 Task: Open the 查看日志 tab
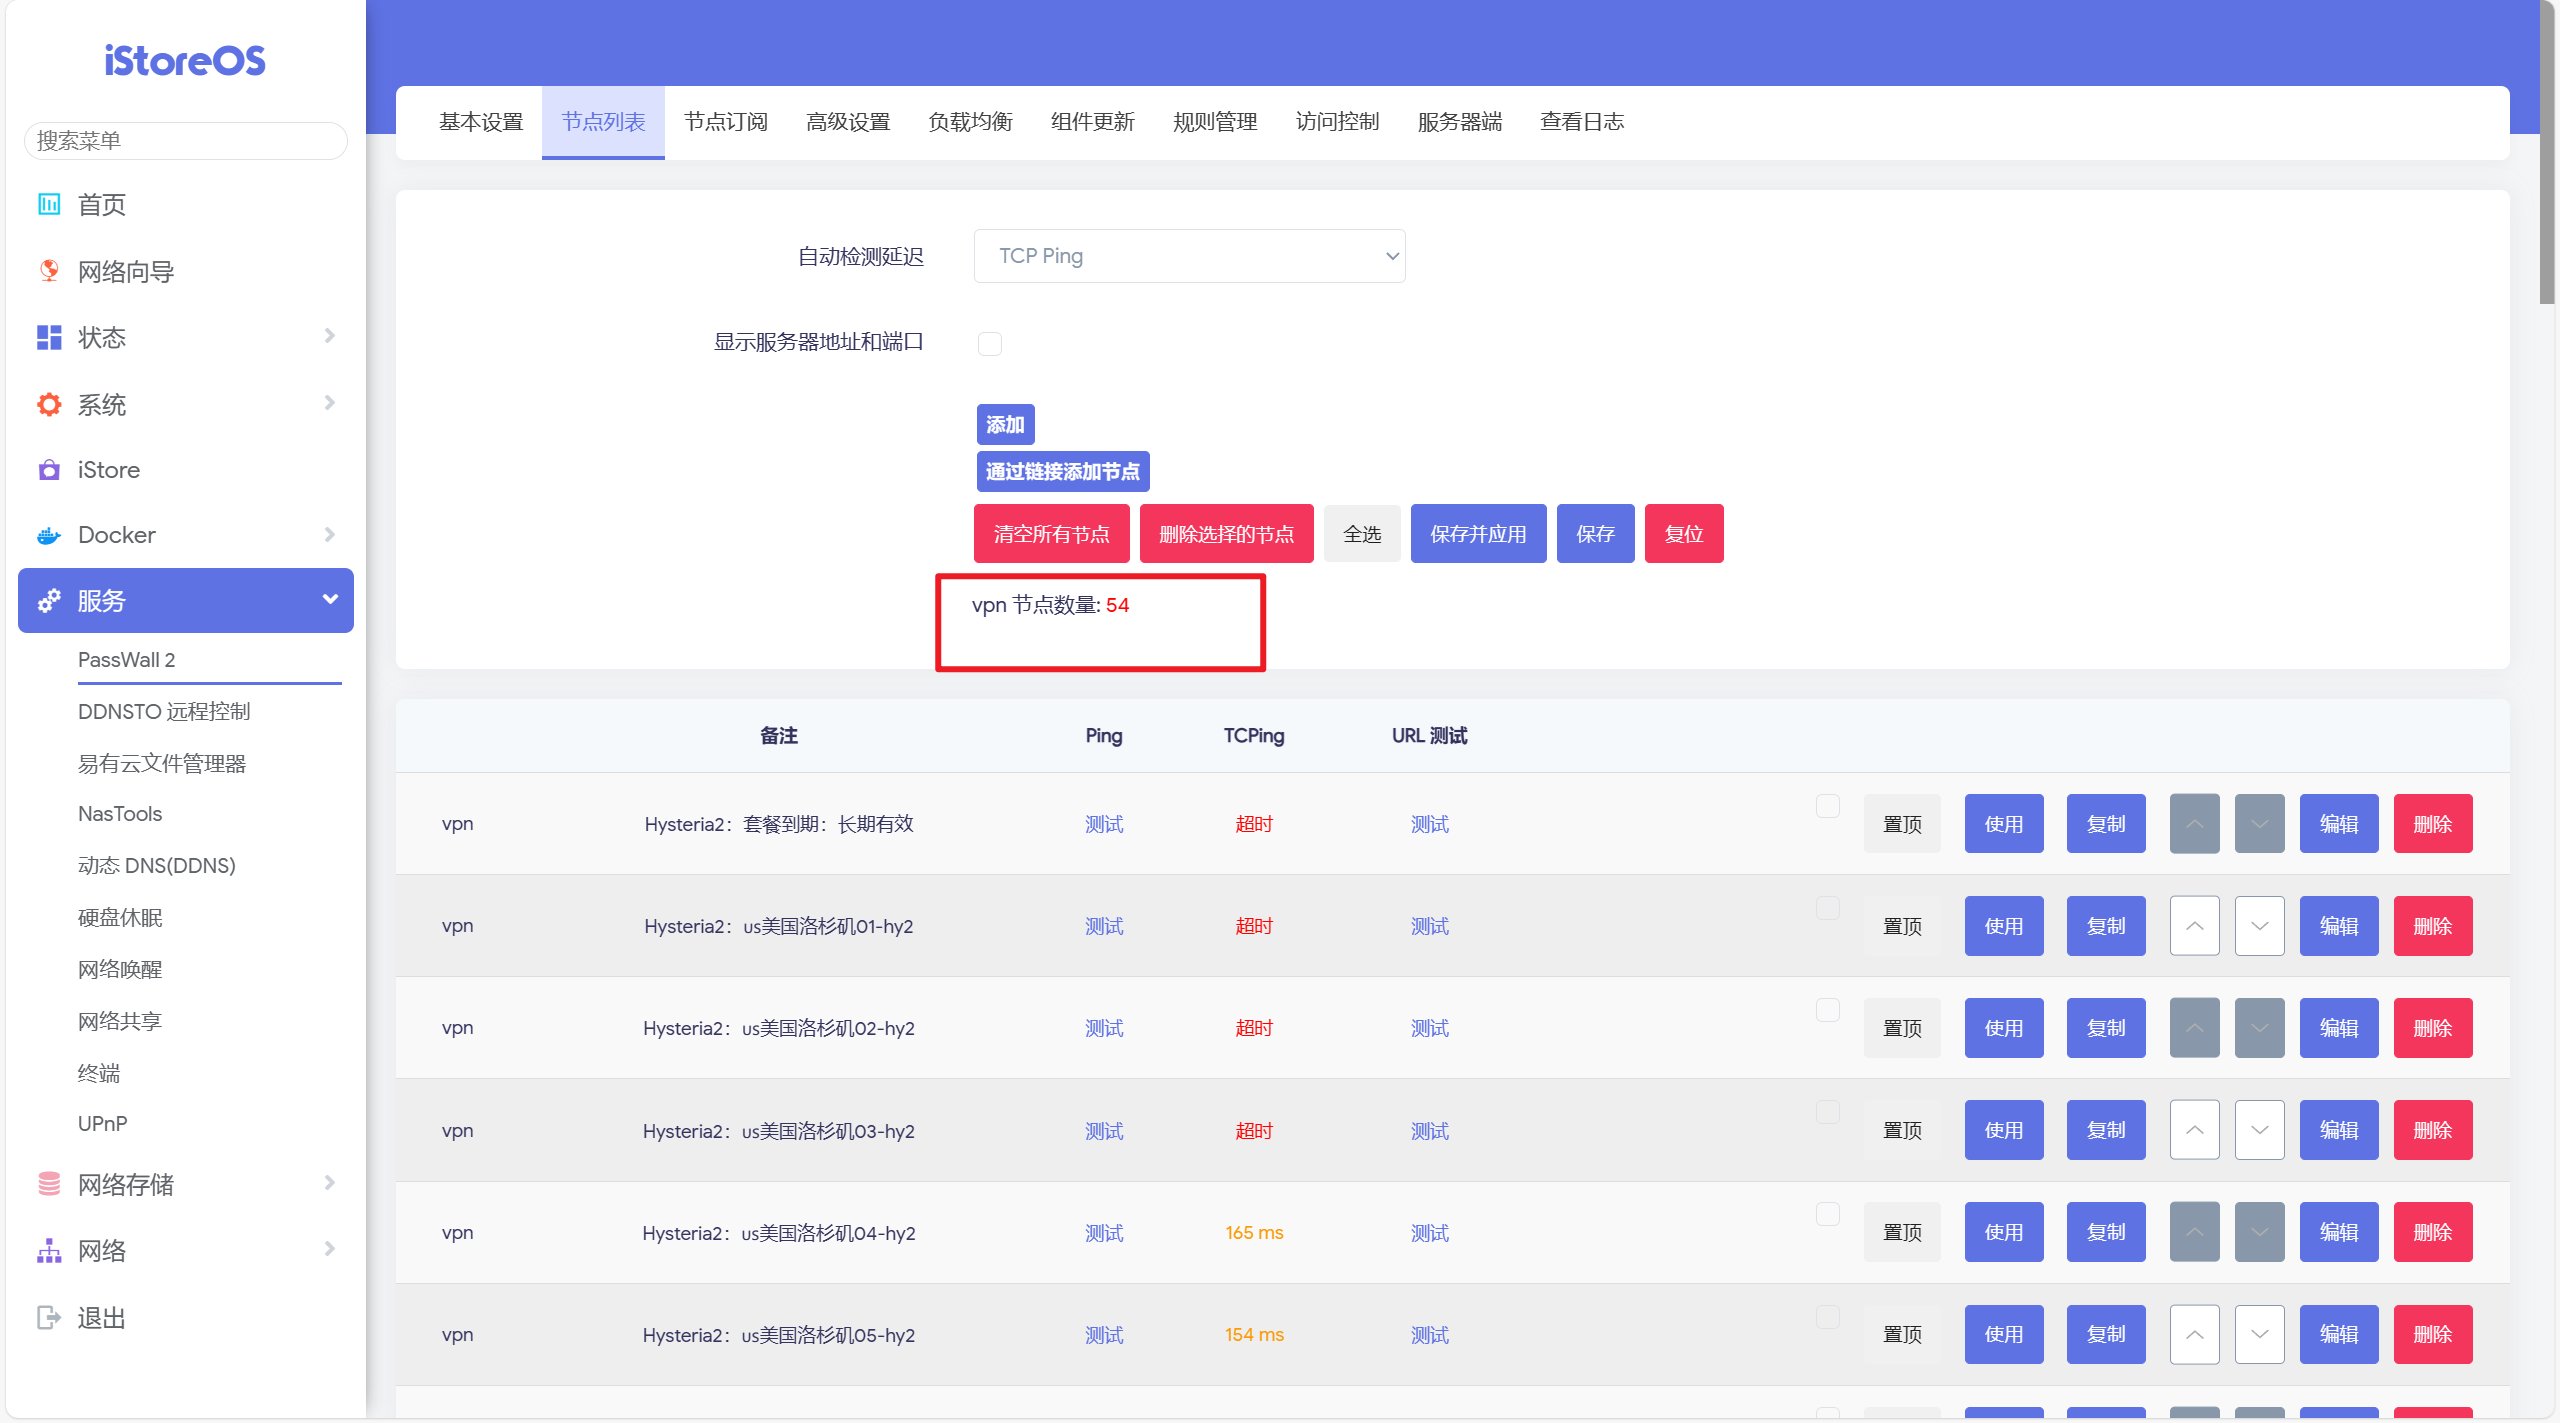point(1581,122)
